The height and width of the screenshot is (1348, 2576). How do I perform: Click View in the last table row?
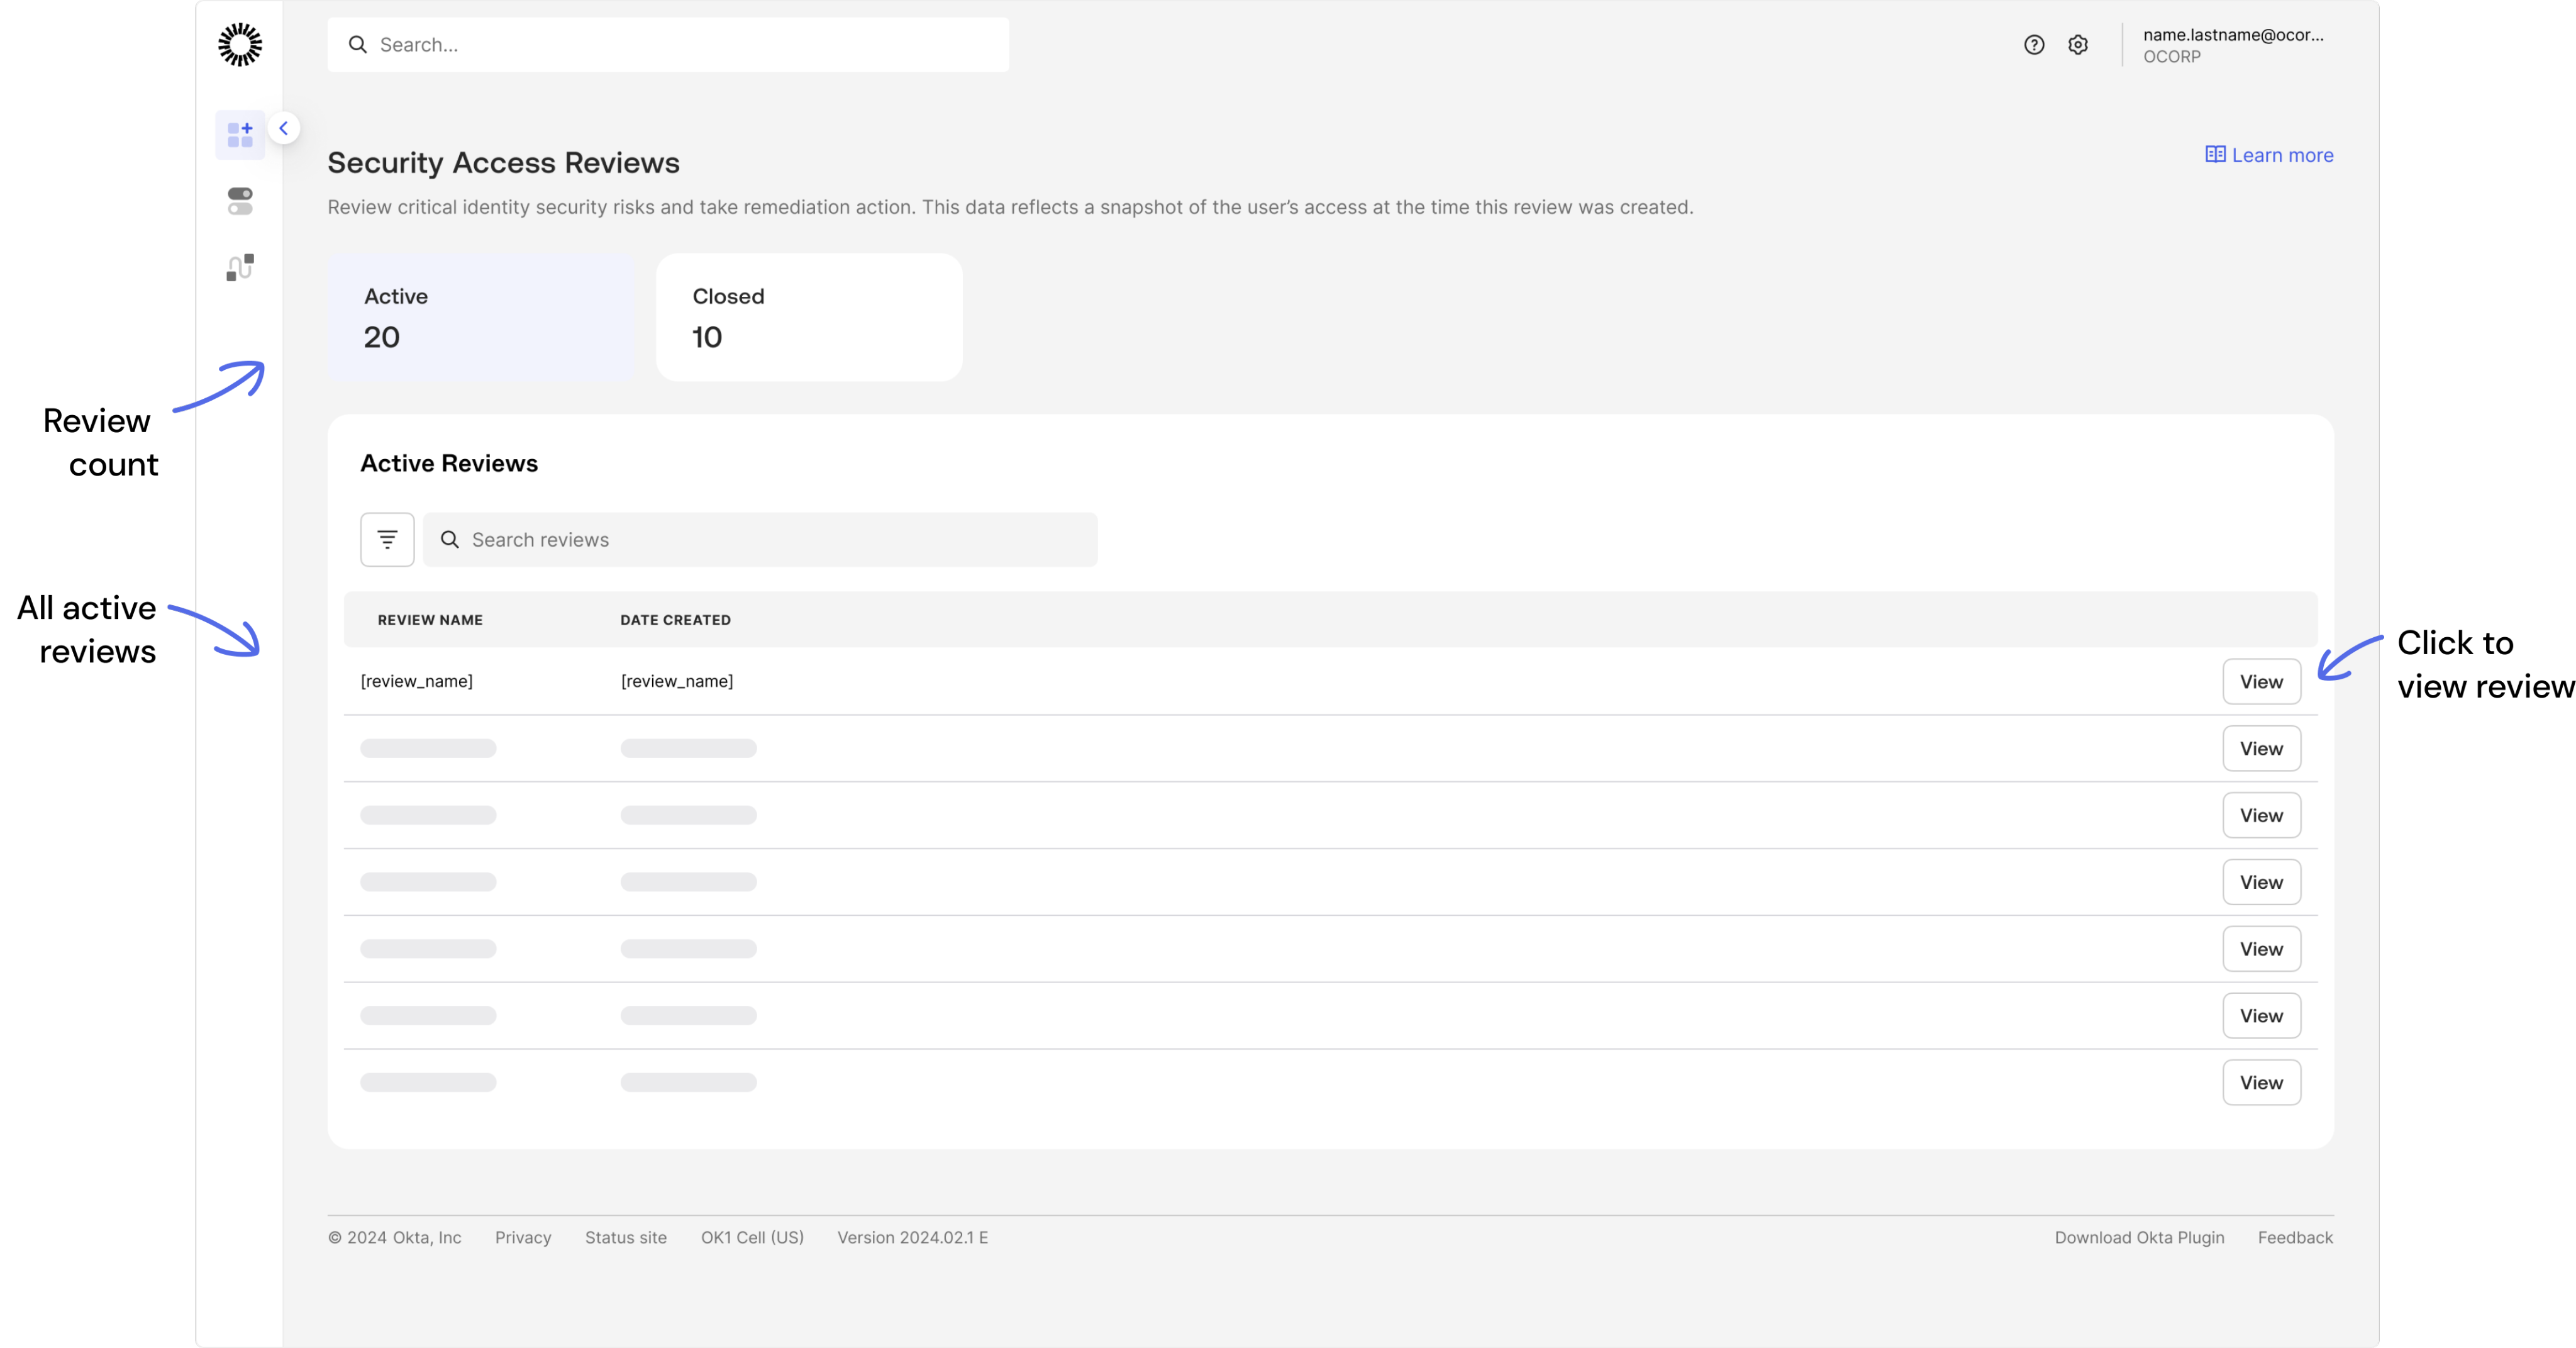[x=2261, y=1083]
